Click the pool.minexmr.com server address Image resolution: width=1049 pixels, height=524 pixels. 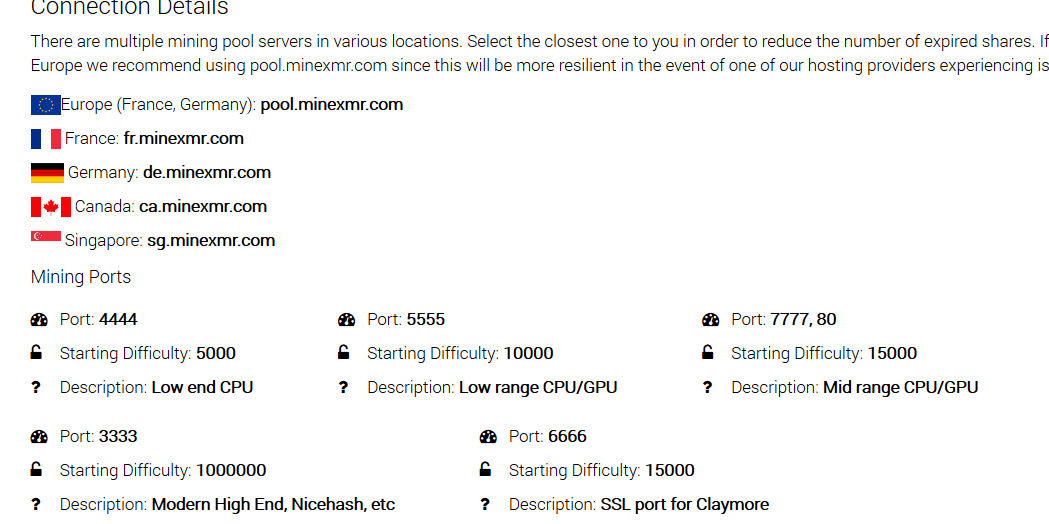tap(332, 104)
